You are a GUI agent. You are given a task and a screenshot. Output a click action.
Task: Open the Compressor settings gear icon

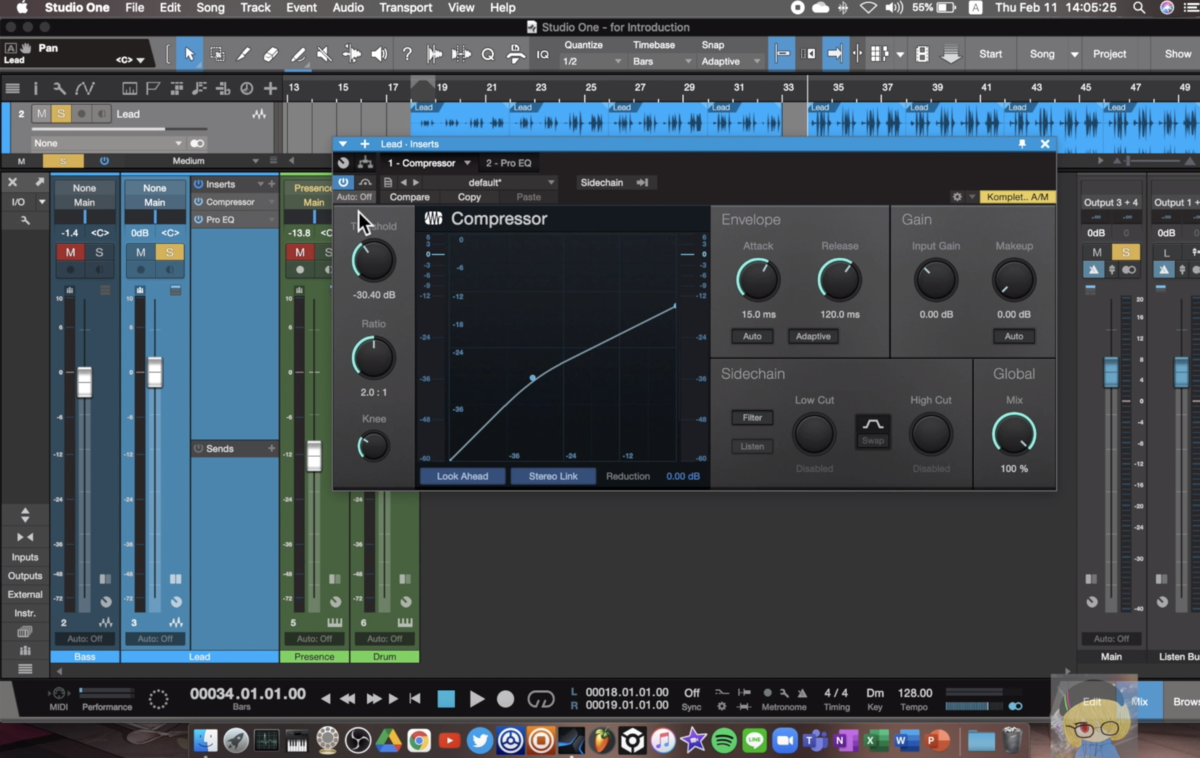(957, 197)
